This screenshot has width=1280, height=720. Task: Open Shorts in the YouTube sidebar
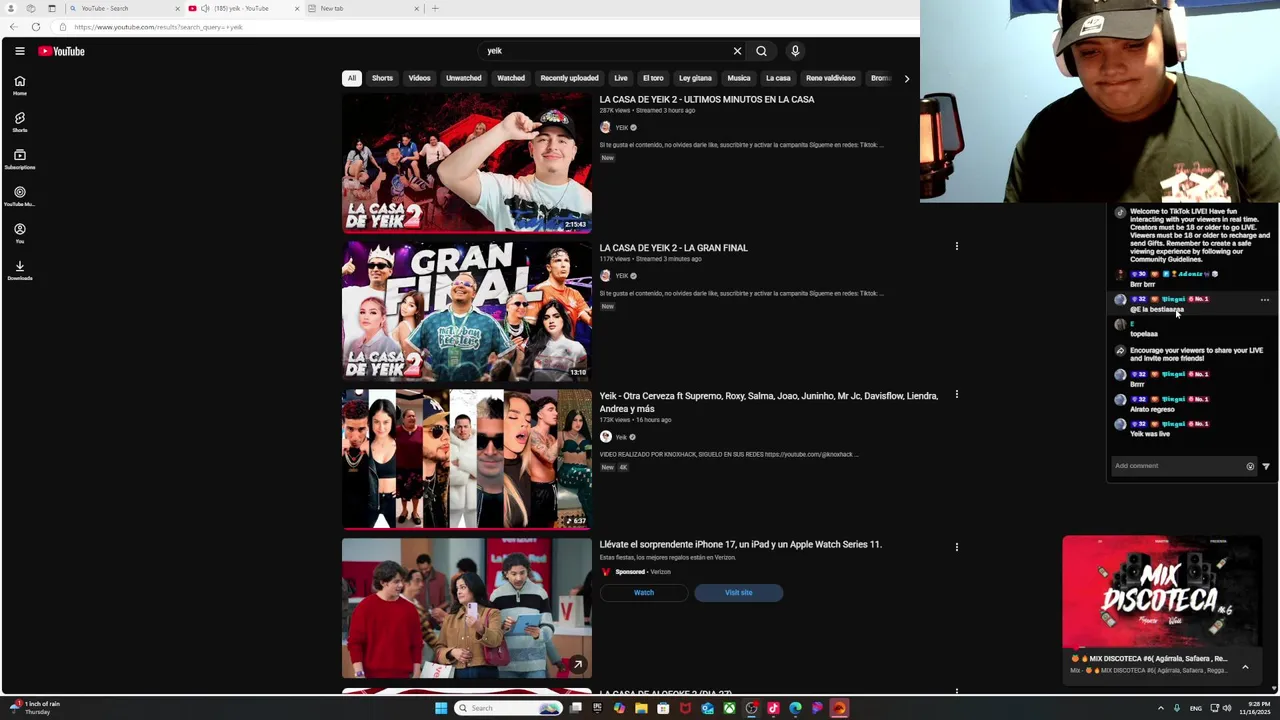pos(19,122)
